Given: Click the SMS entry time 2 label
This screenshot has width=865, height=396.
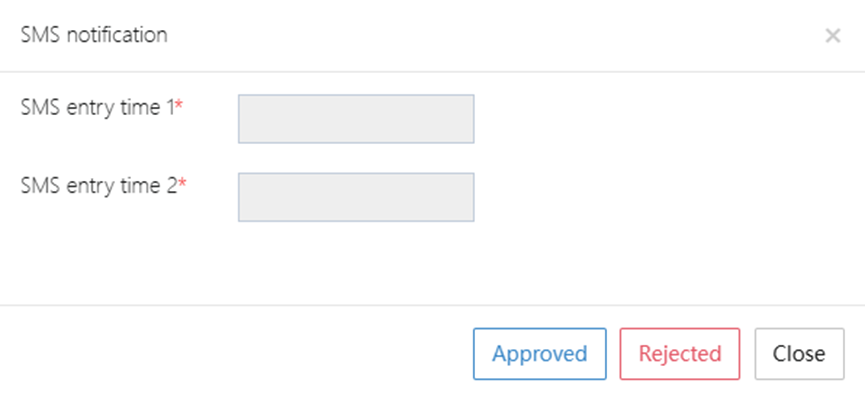Looking at the screenshot, I should [x=99, y=186].
